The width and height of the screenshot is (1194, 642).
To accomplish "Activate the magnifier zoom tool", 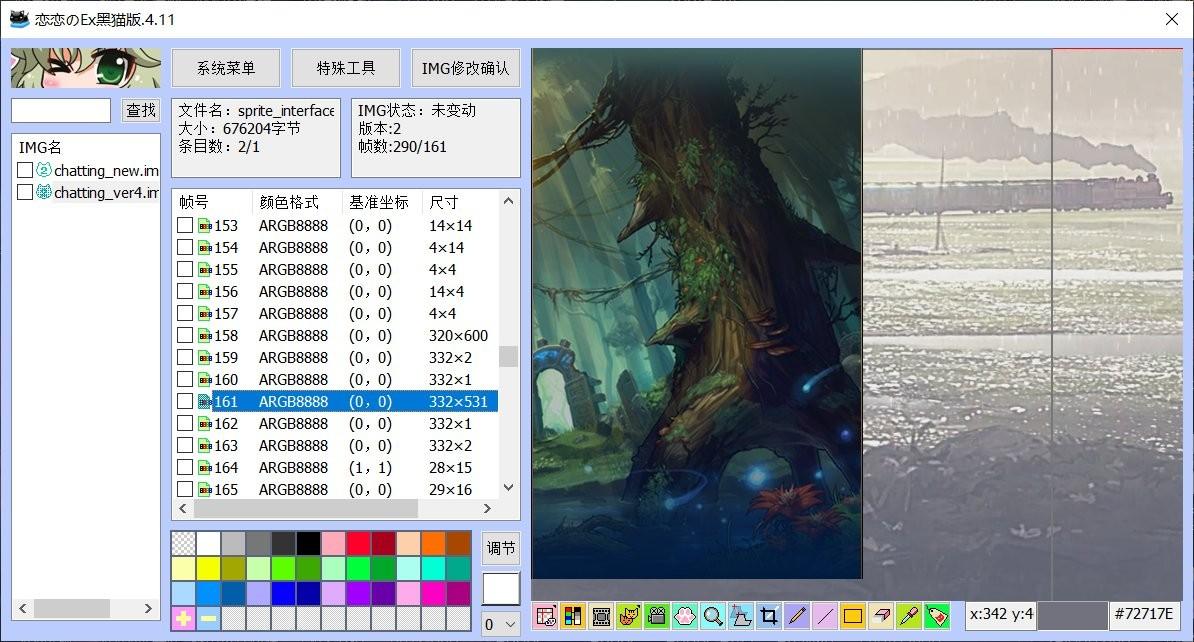I will click(713, 616).
